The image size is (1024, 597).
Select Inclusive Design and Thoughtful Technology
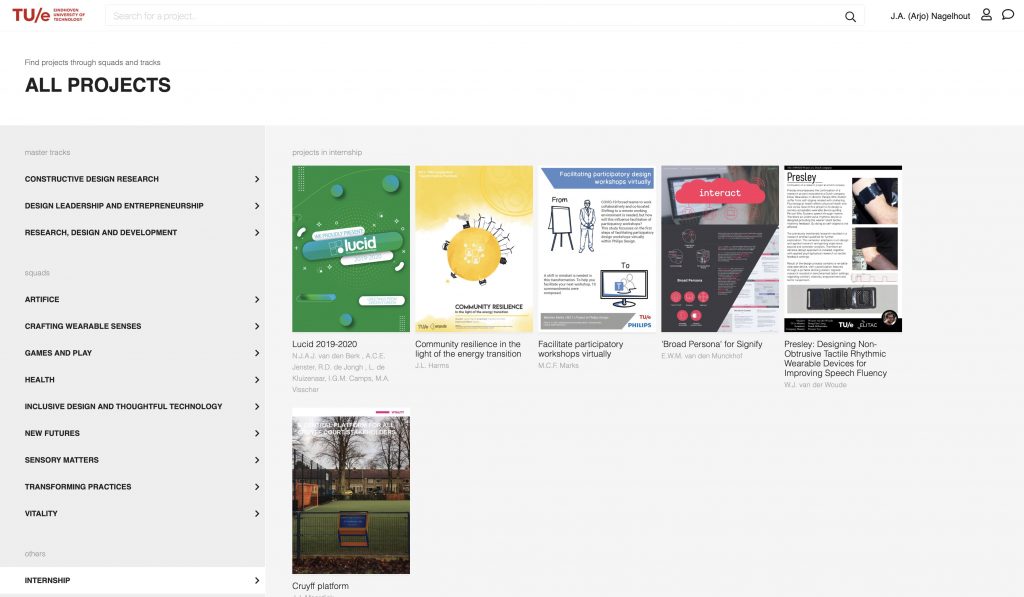(x=123, y=406)
